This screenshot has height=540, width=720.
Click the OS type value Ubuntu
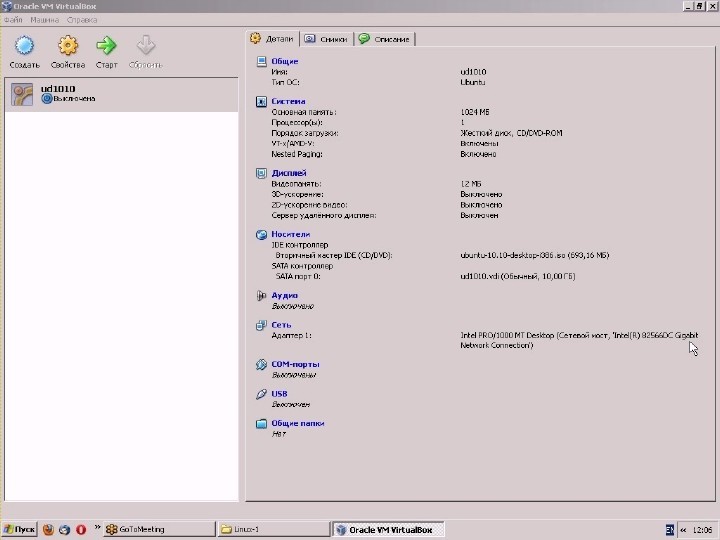(472, 82)
